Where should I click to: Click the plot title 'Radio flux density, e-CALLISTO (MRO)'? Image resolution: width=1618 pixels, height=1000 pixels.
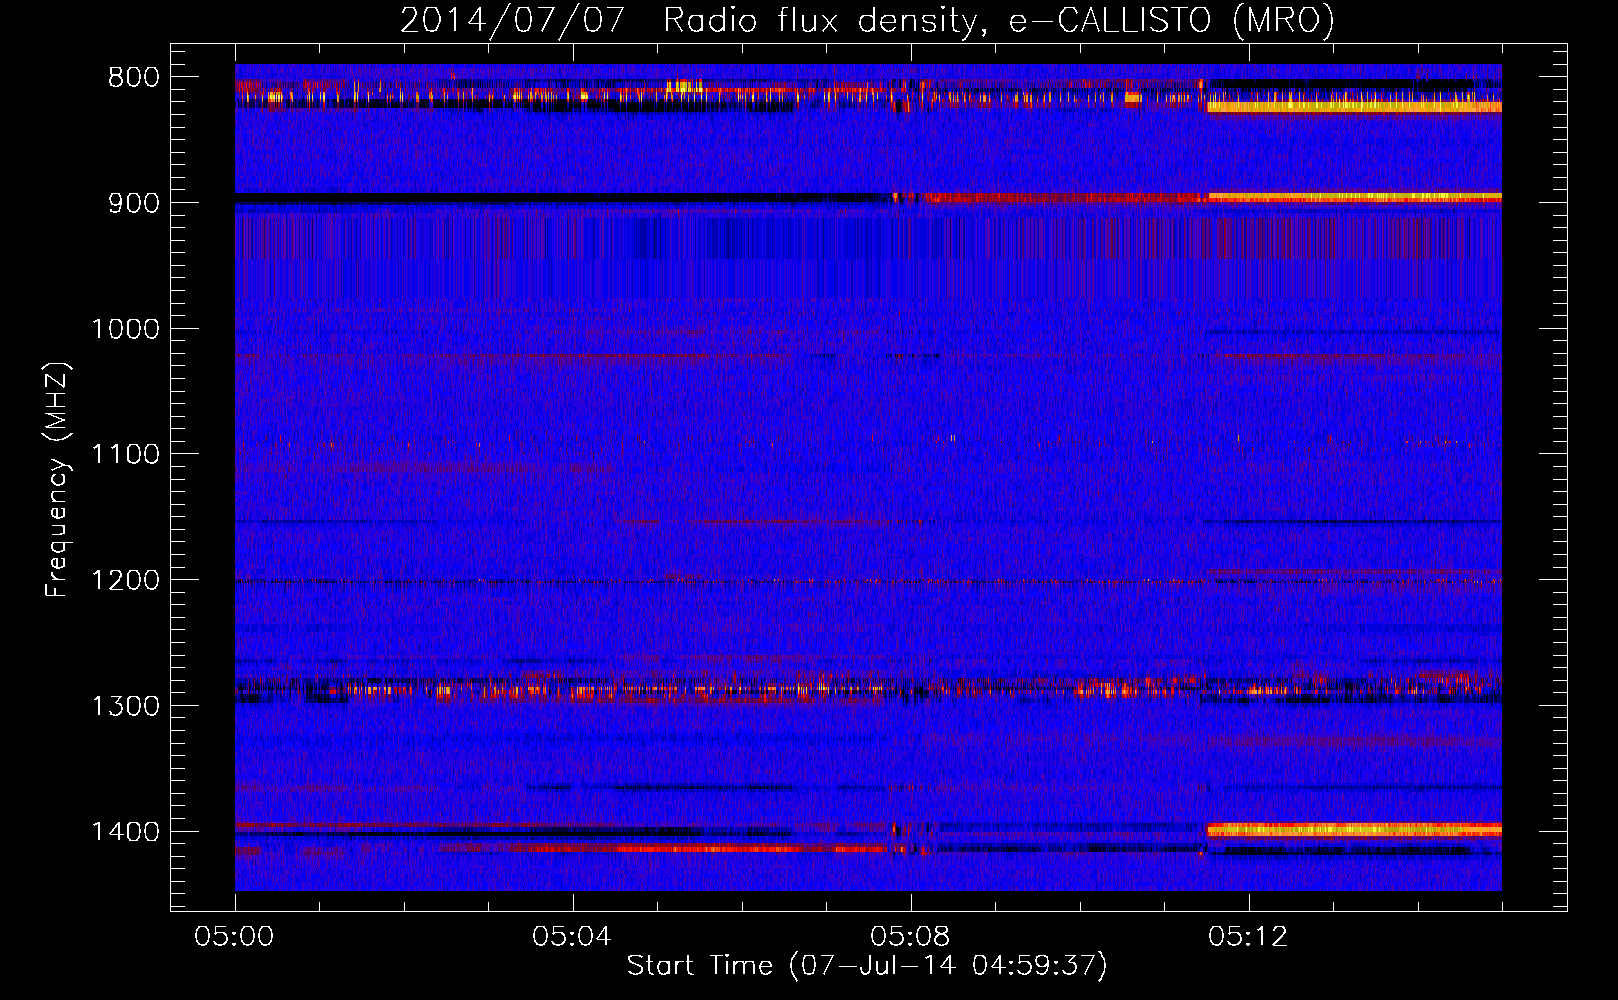pos(999,20)
